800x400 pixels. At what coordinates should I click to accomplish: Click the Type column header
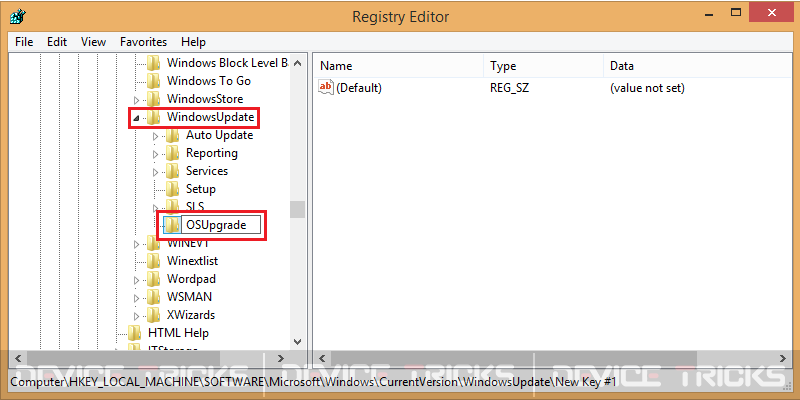[x=543, y=66]
